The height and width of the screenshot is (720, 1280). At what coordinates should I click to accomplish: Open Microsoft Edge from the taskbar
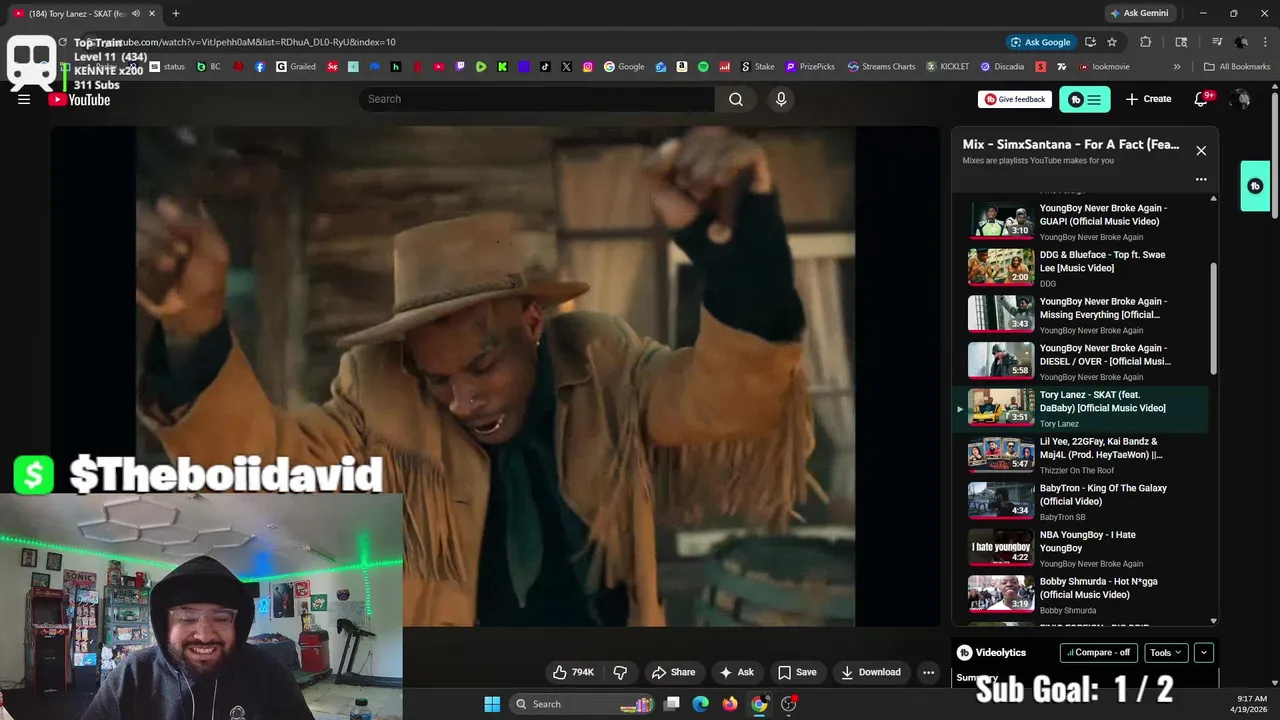coord(701,704)
